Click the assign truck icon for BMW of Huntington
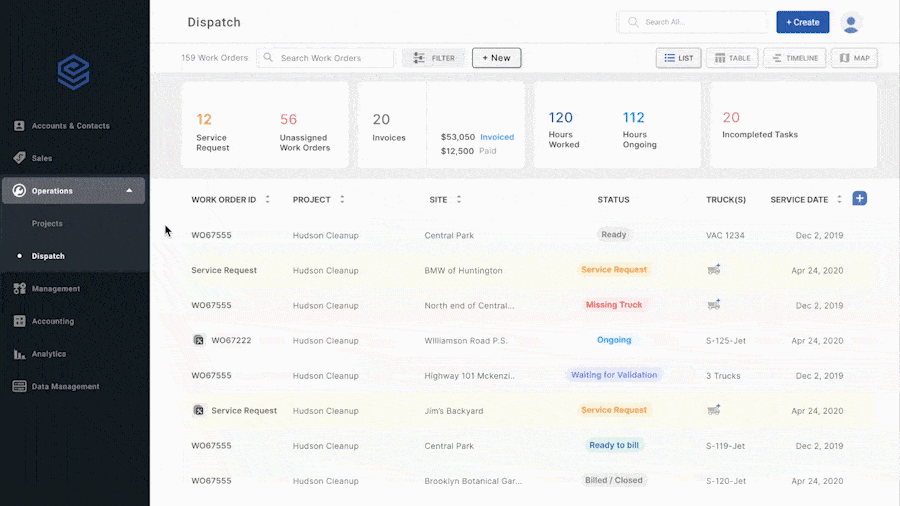900x506 pixels. point(714,270)
